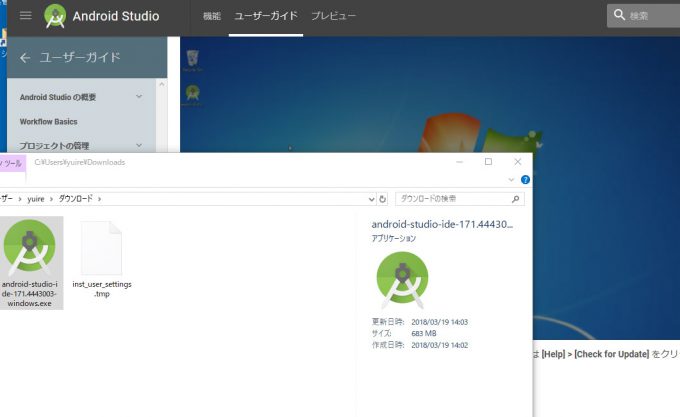680x417 pixels.
Task: Click the search magnifier icon in site header
Action: click(619, 15)
